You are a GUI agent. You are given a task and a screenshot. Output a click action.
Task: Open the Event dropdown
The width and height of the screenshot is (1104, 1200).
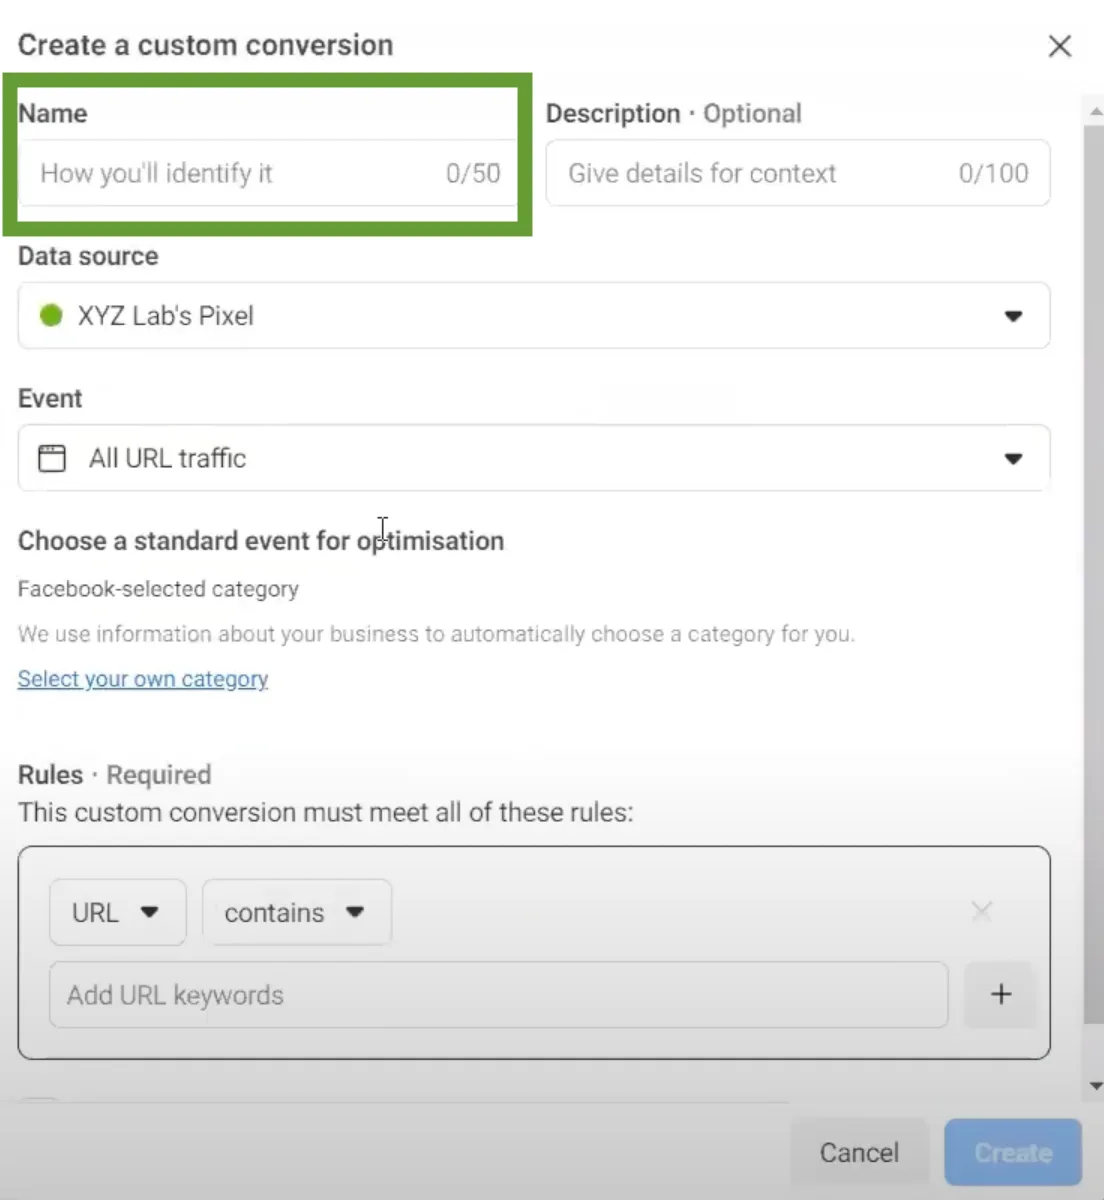[x=534, y=458]
